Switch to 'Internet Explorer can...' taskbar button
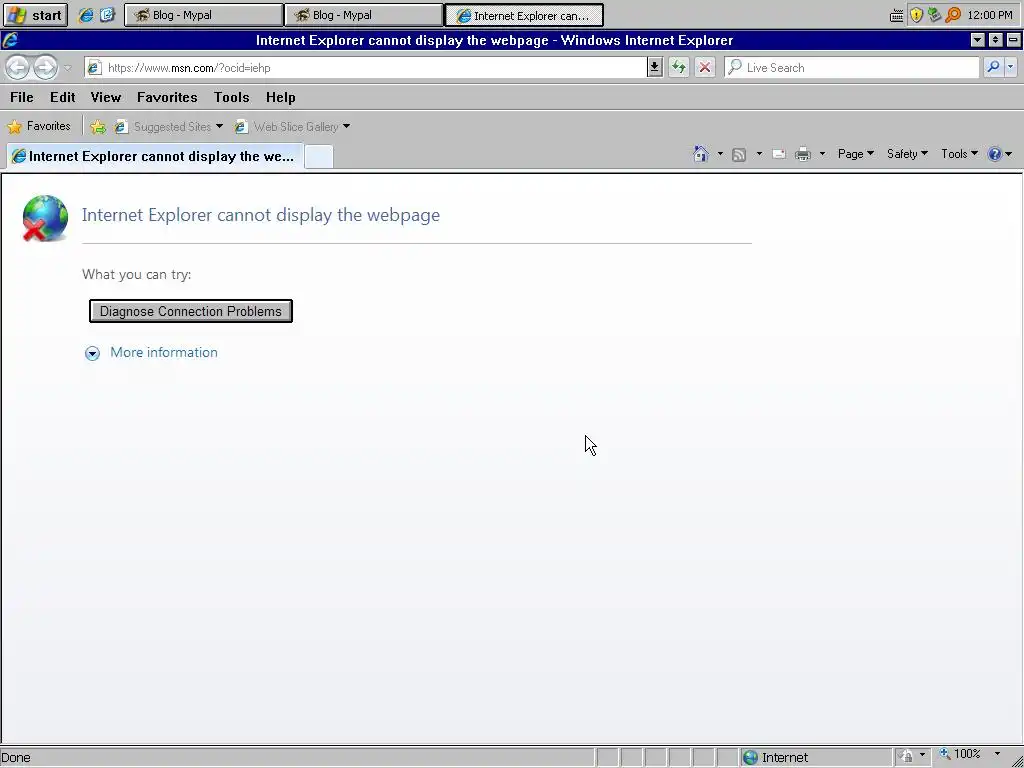Image resolution: width=1024 pixels, height=768 pixels. (524, 15)
